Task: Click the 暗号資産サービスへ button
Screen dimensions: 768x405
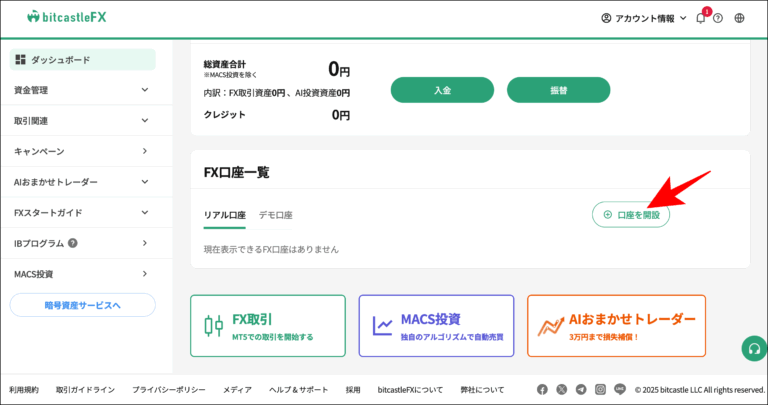Action: [83, 305]
